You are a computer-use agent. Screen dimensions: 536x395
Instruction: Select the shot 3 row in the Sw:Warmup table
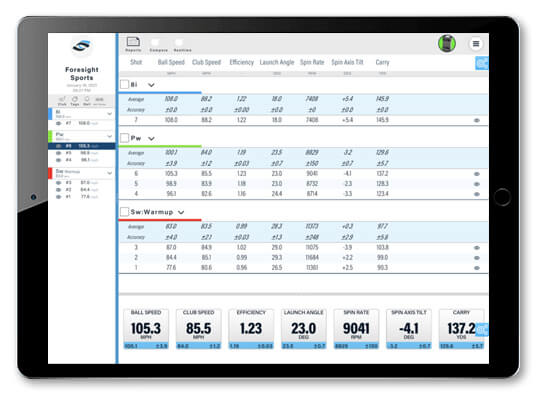coord(303,247)
